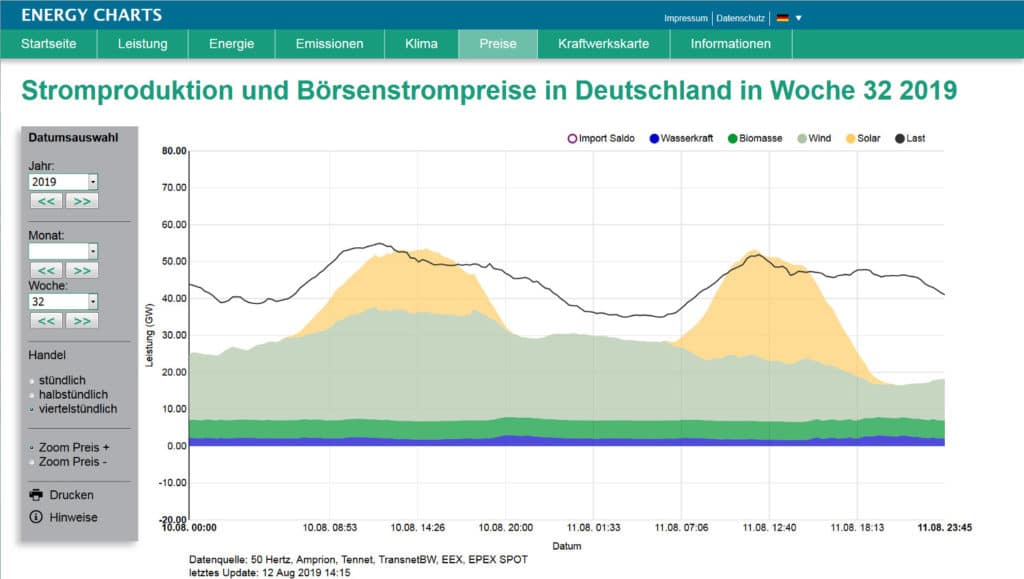The height and width of the screenshot is (579, 1024).
Task: Switch to the Kraftwerkskarte tab
Action: (x=603, y=44)
